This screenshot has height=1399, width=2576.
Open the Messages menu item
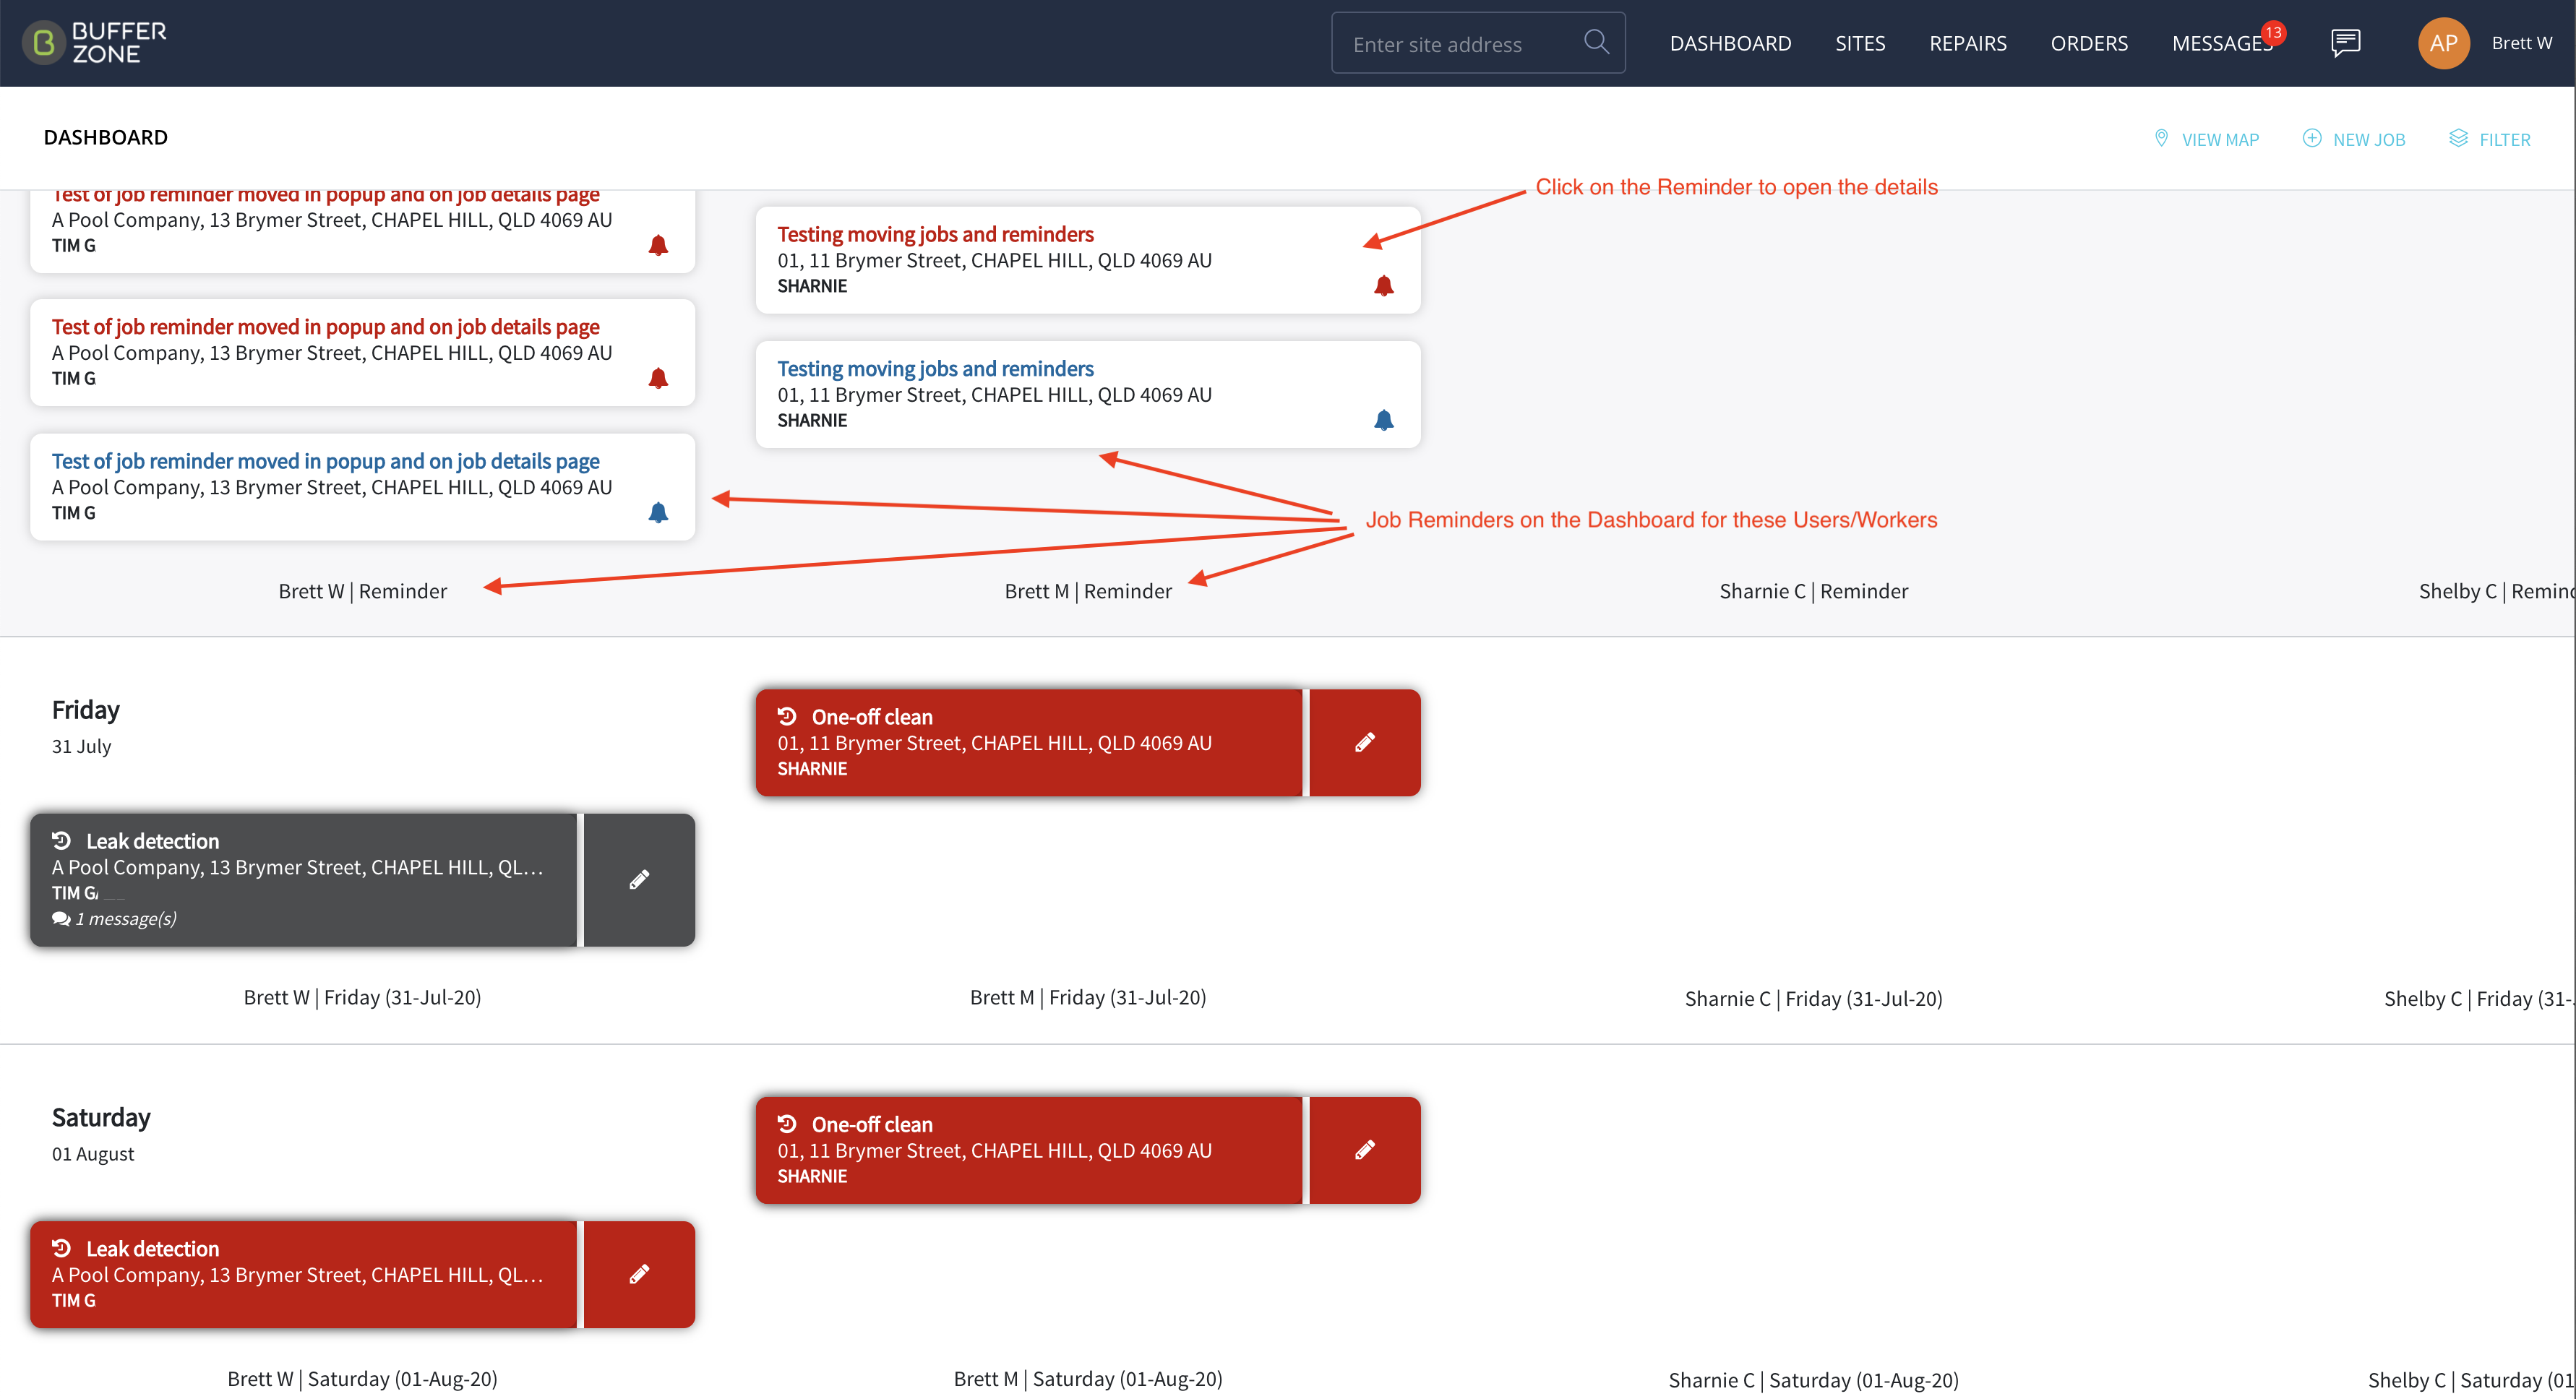click(2222, 43)
